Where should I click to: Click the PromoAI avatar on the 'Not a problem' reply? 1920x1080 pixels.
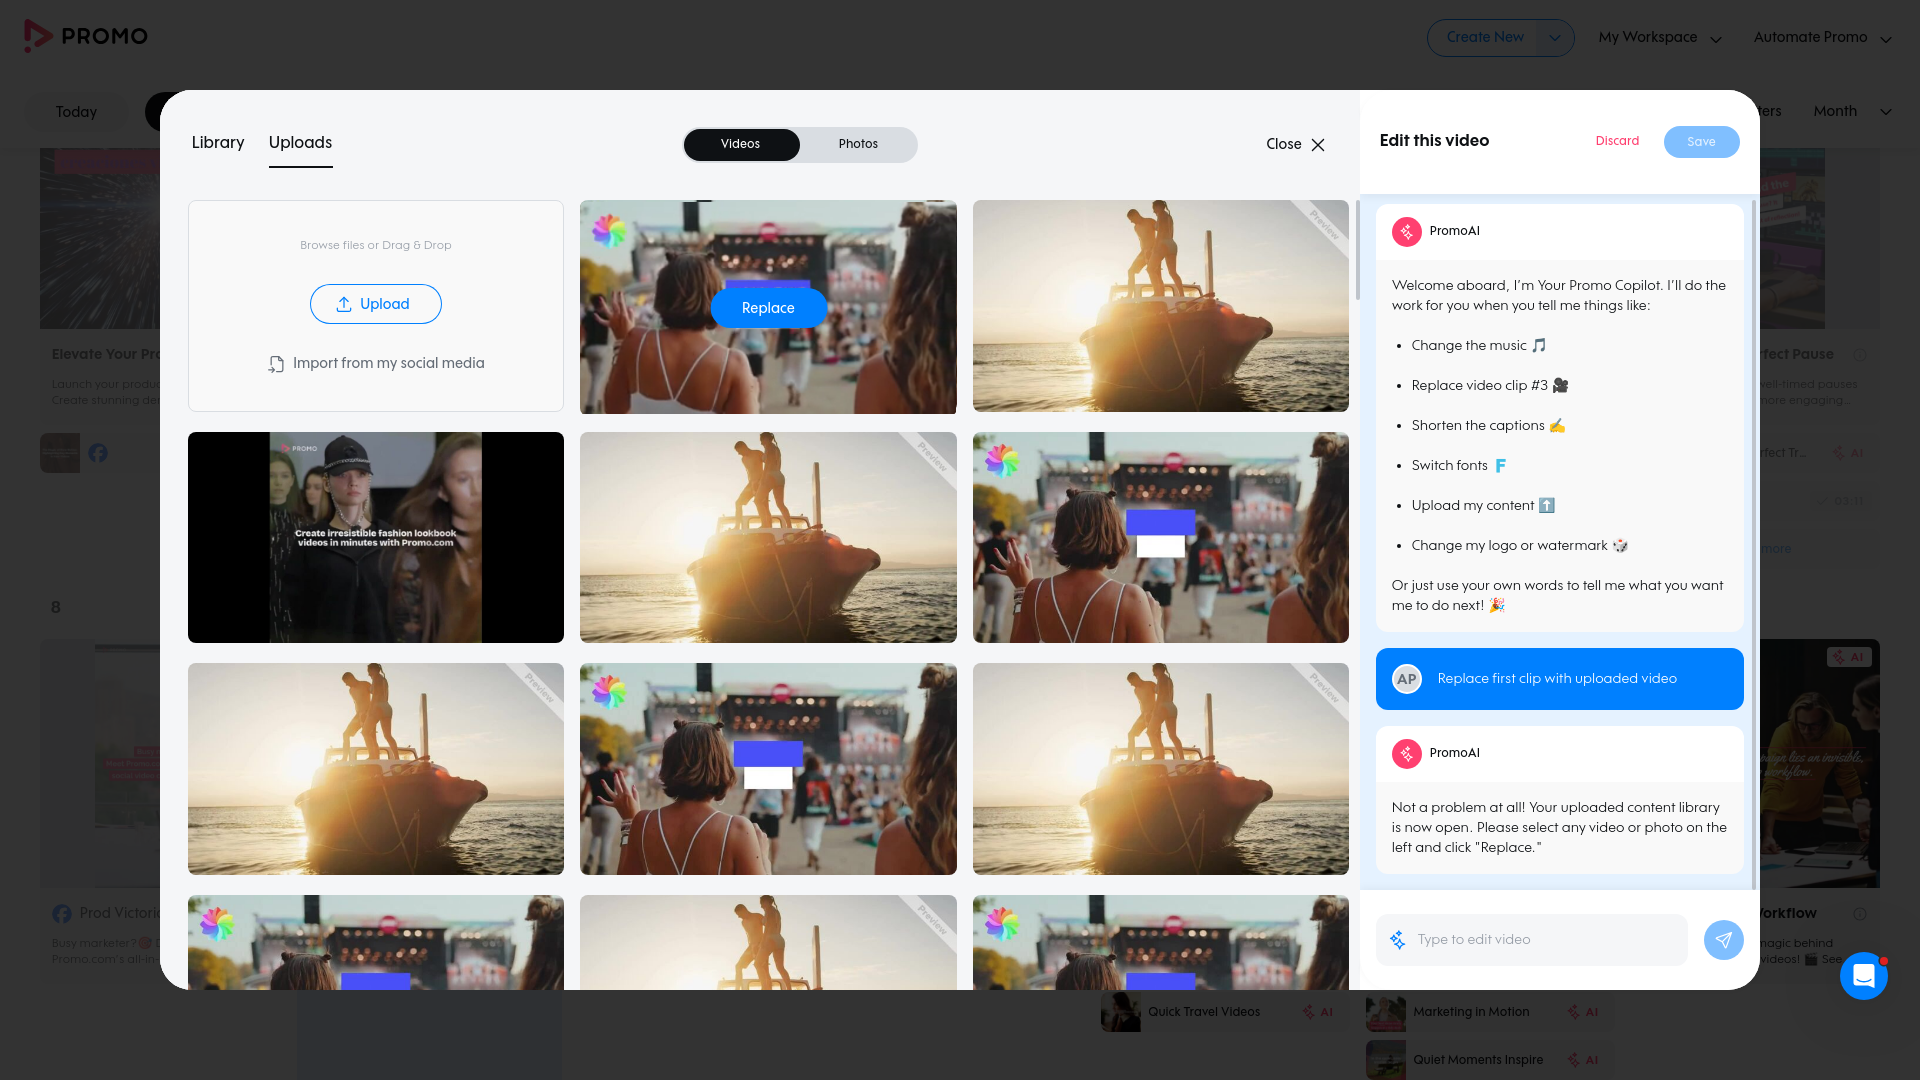[x=1407, y=754]
